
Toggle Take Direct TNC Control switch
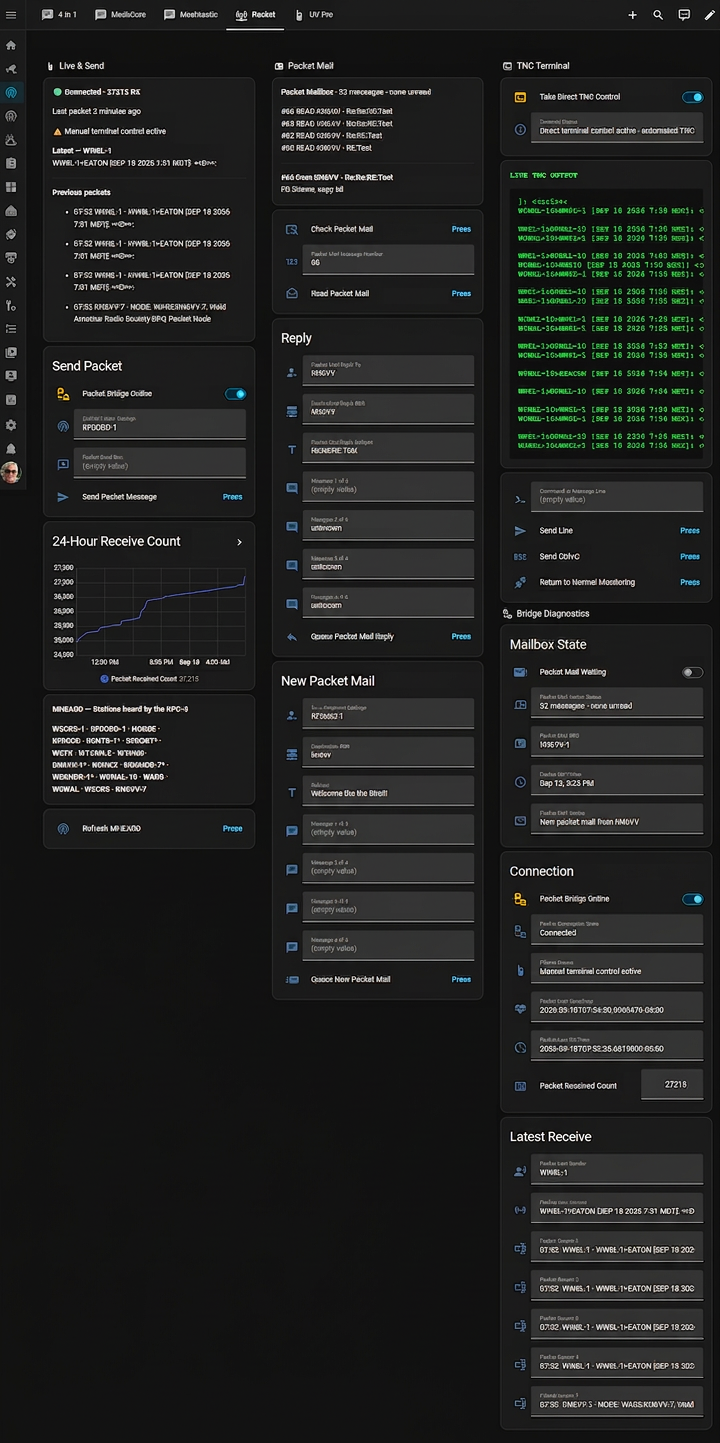pyautogui.click(x=692, y=97)
